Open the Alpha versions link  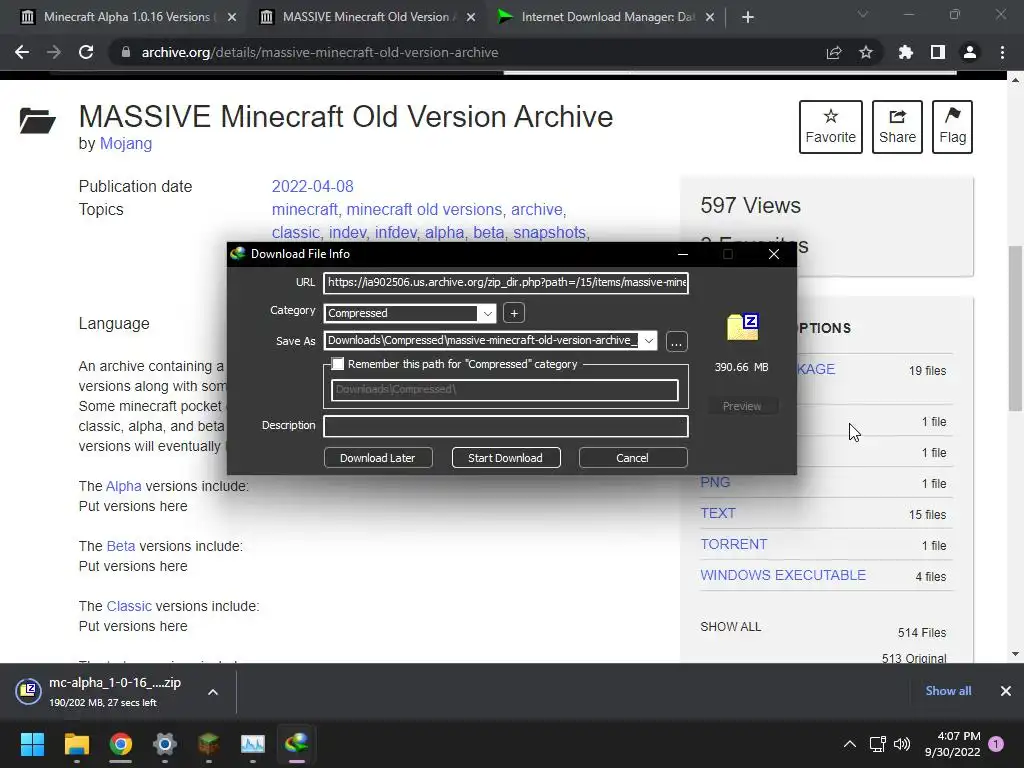pyautogui.click(x=123, y=487)
